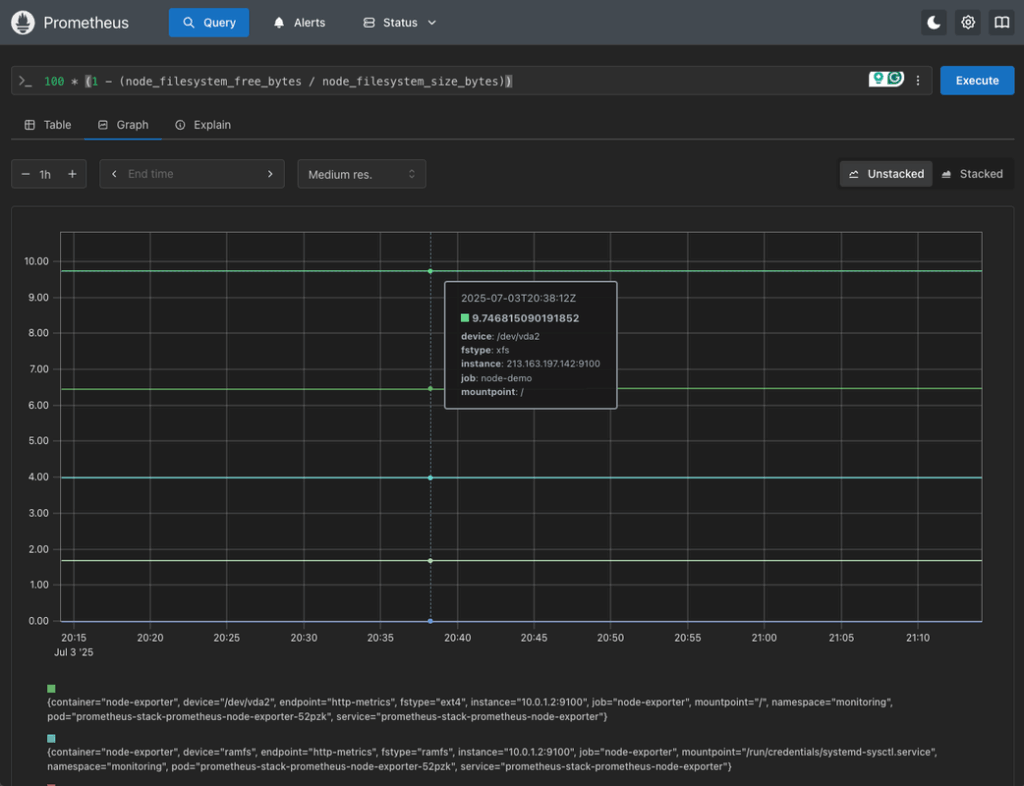This screenshot has width=1024, height=786.
Task: Click the data point on the 6.4 line
Action: click(x=430, y=388)
